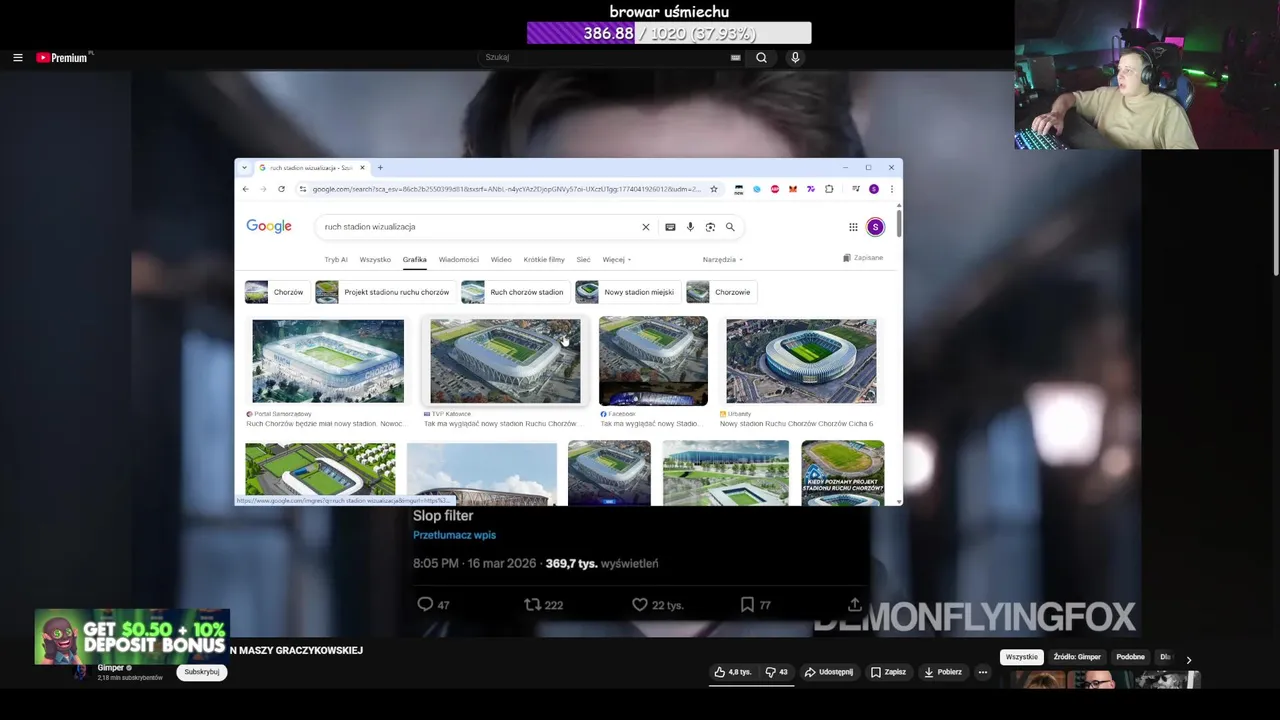This screenshot has height=720, width=1280.
Task: Like the video with 4,8 tys.
Action: pos(733,672)
